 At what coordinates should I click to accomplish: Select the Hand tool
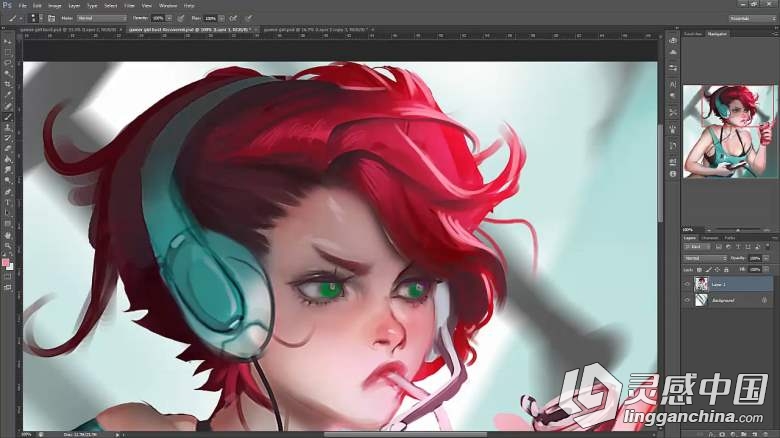(7, 235)
